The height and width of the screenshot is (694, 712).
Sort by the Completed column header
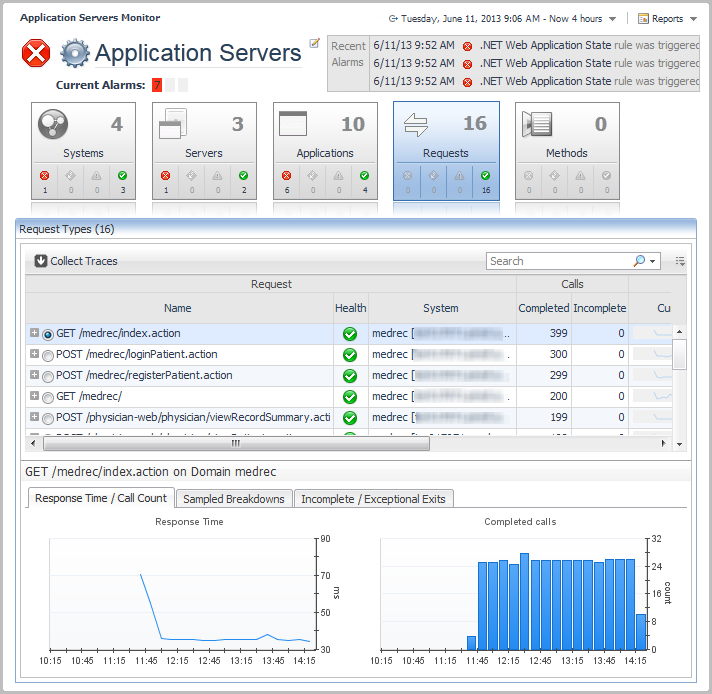pos(544,308)
